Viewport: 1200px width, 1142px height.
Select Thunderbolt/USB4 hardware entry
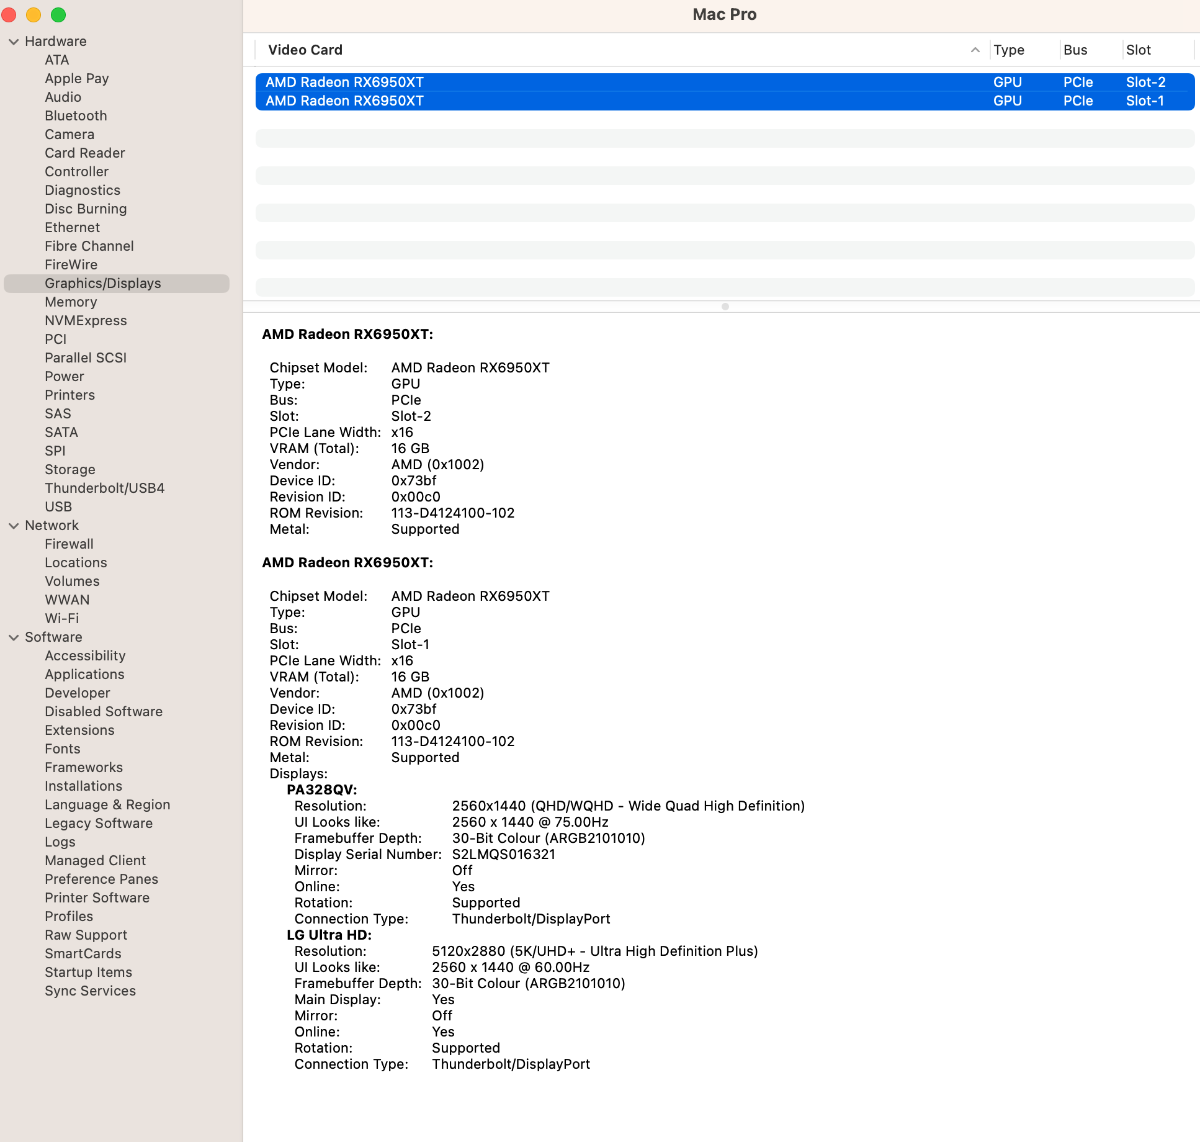click(105, 488)
